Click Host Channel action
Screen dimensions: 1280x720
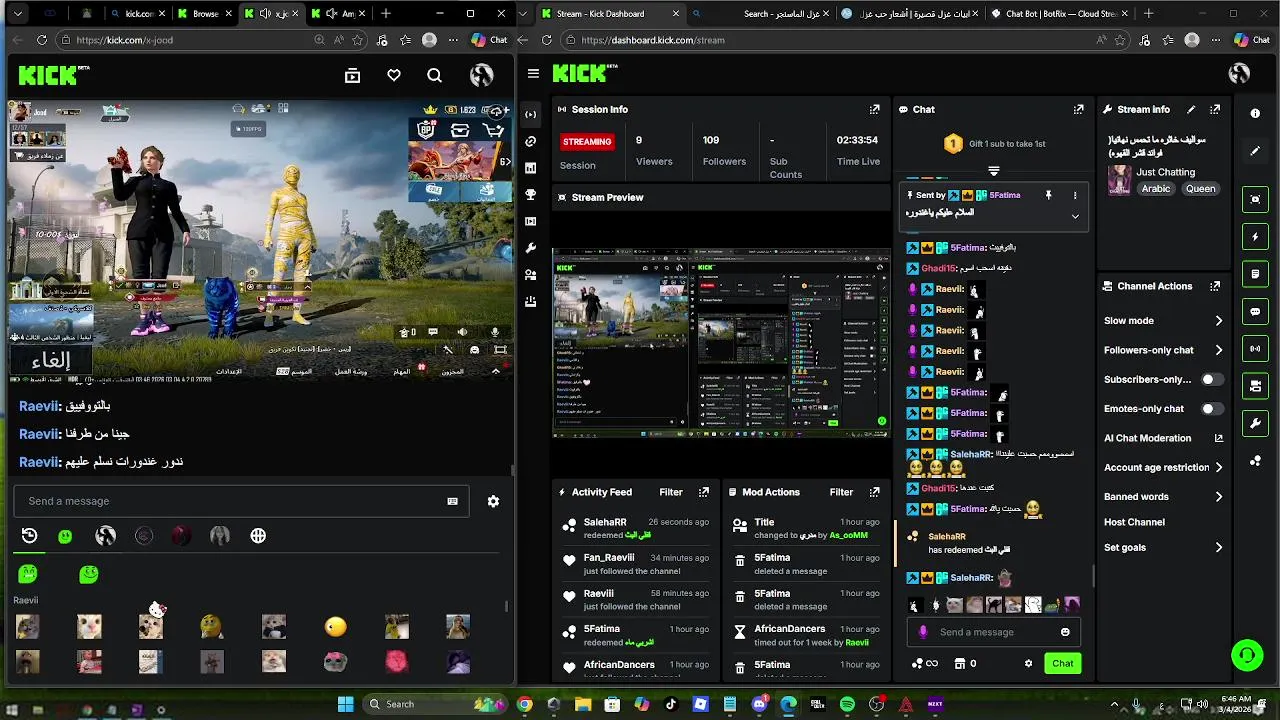coord(1134,522)
